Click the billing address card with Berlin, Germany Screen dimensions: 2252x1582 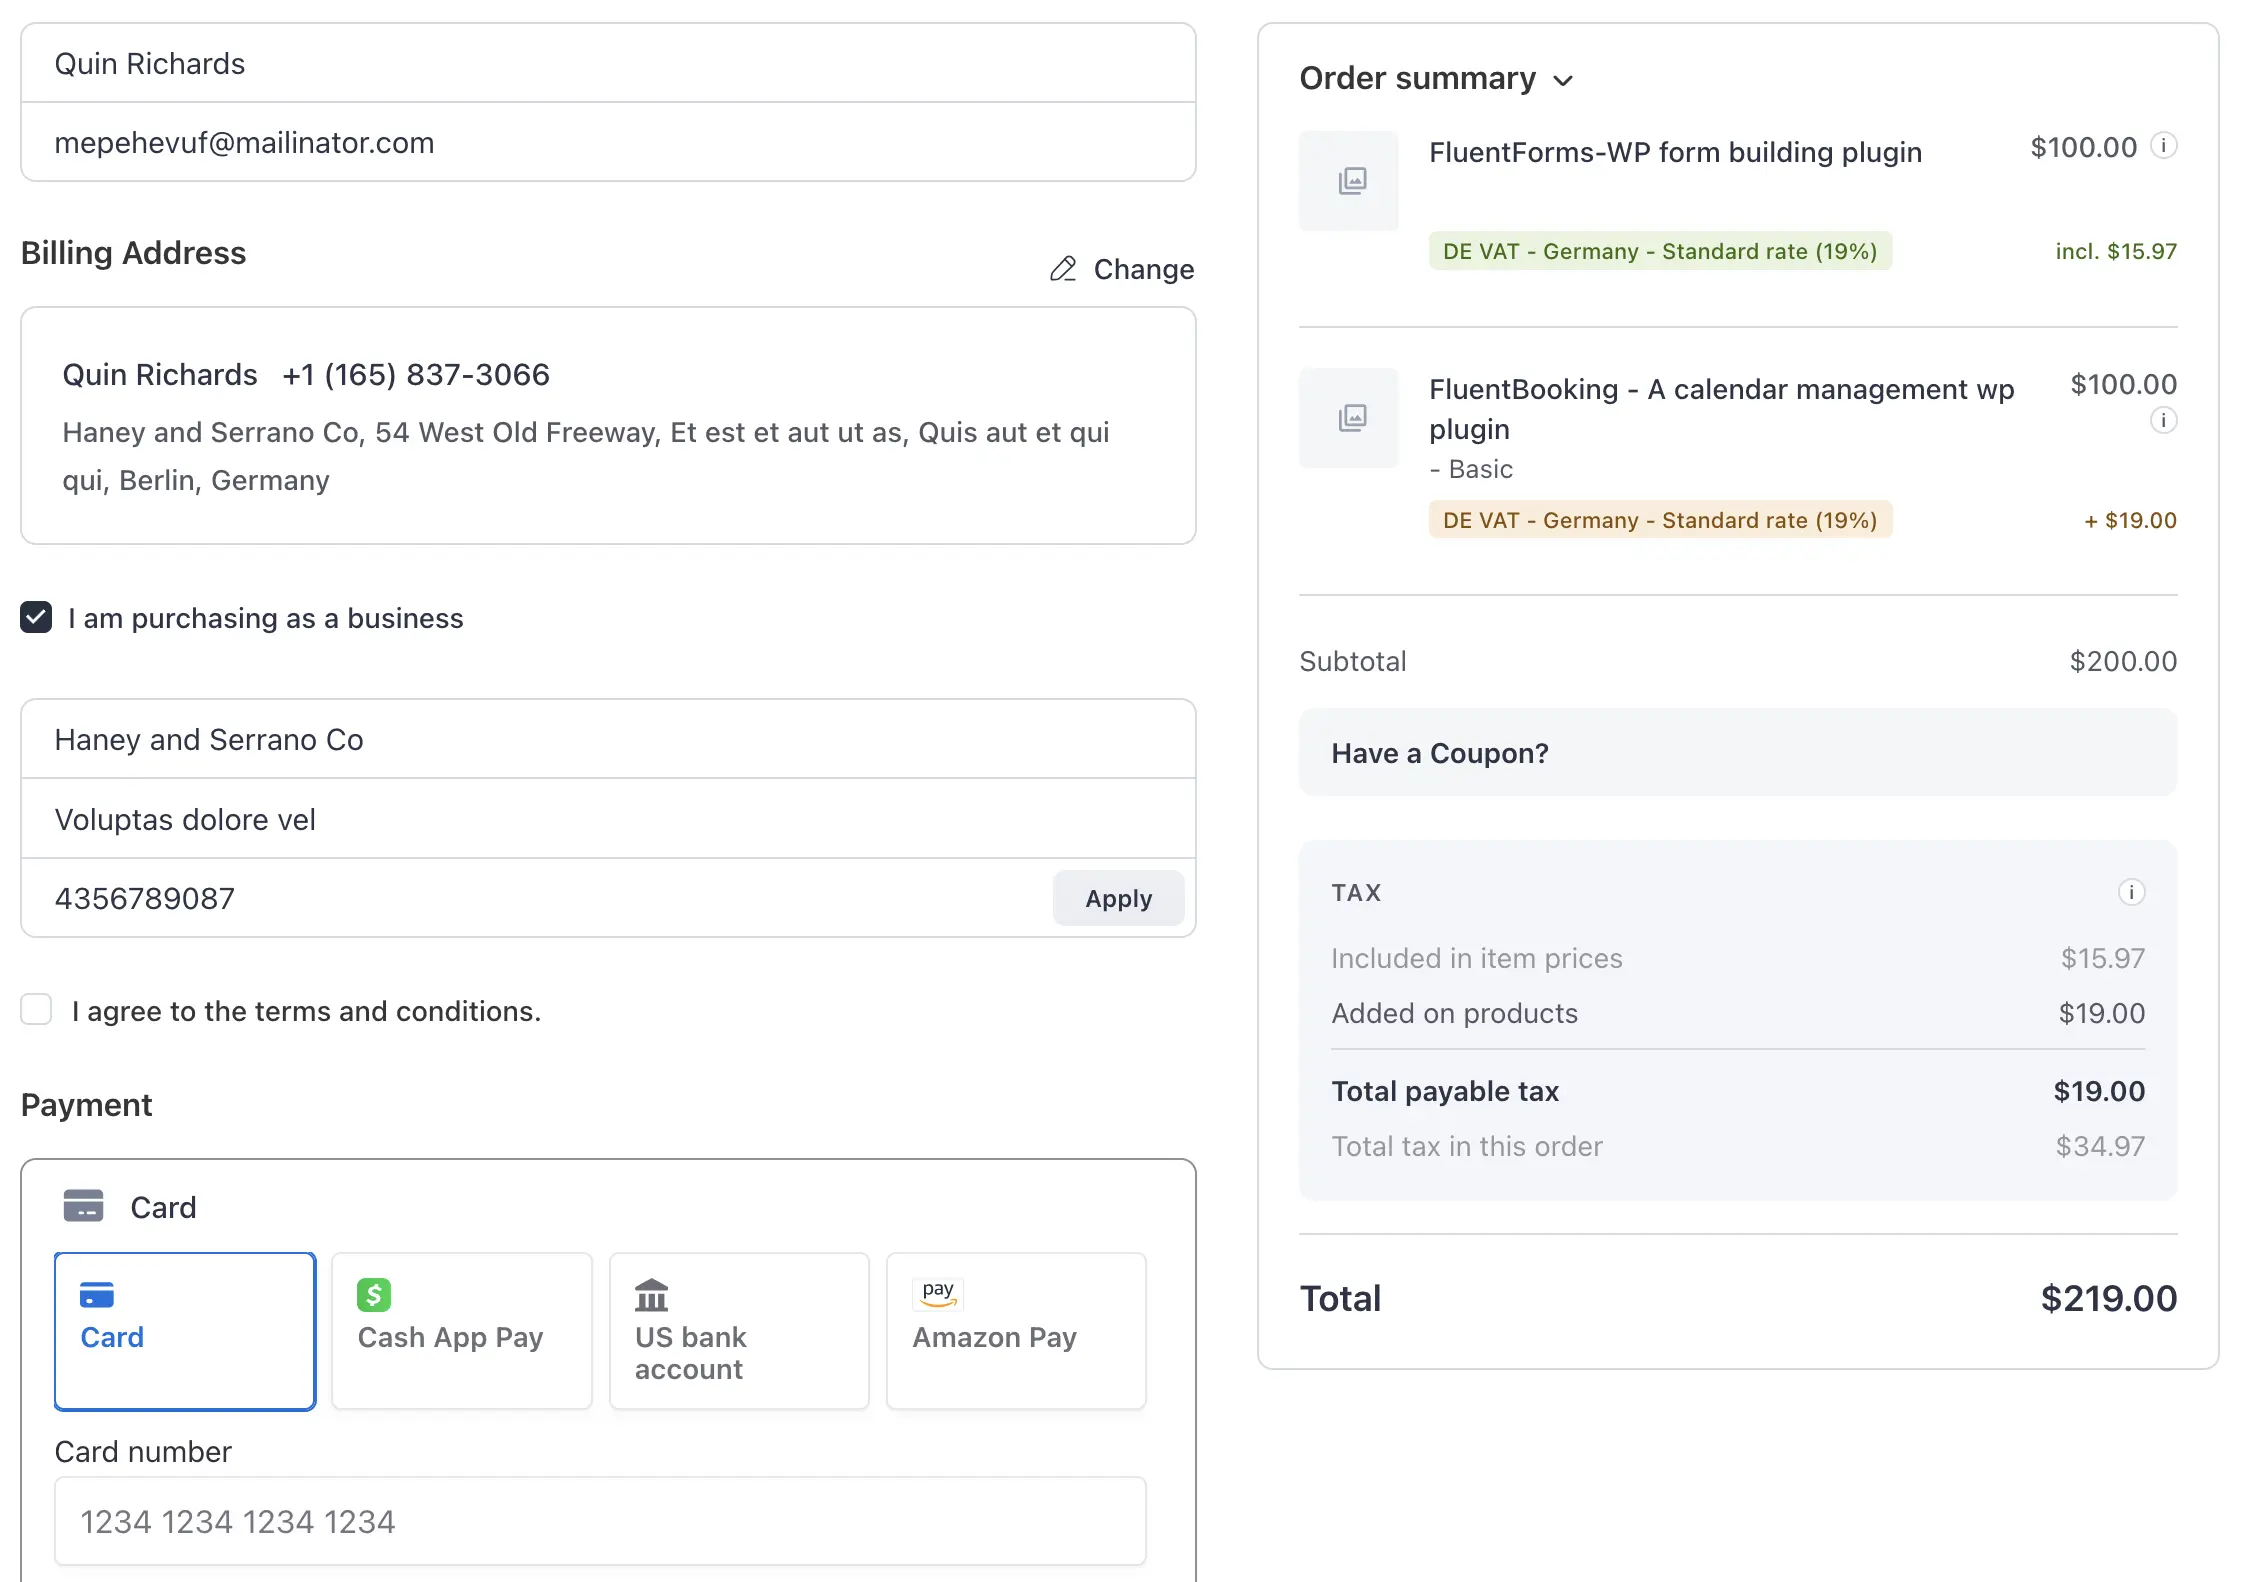(608, 426)
